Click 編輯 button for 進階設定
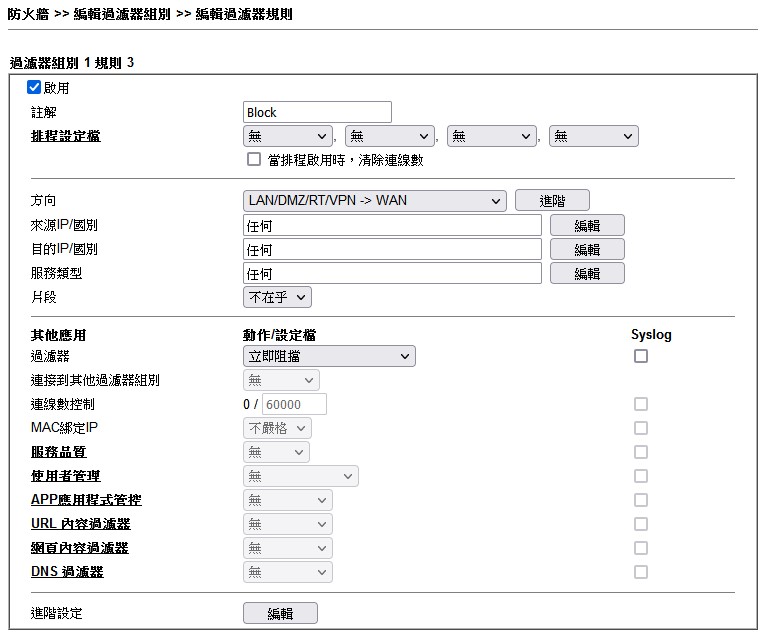763x637 pixels. 280,614
